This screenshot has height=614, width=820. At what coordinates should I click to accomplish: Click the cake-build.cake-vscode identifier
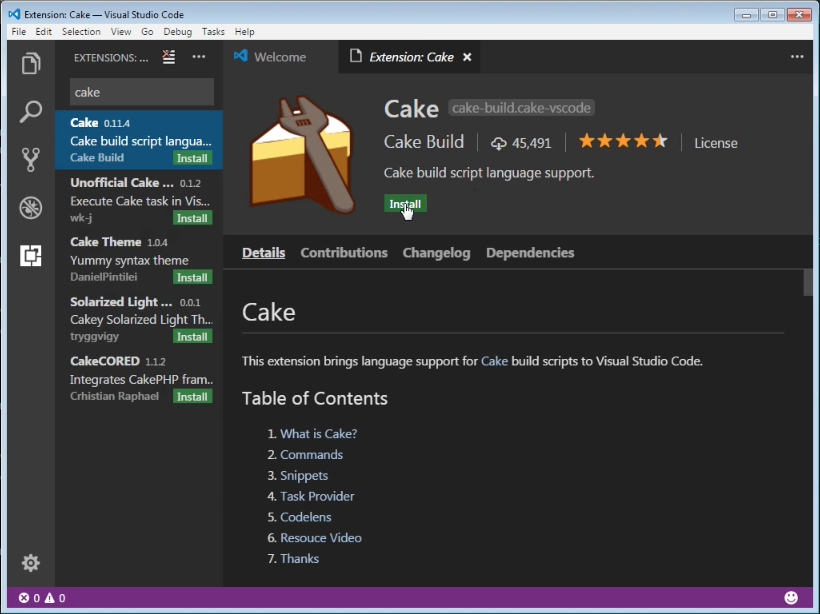pyautogui.click(x=521, y=108)
